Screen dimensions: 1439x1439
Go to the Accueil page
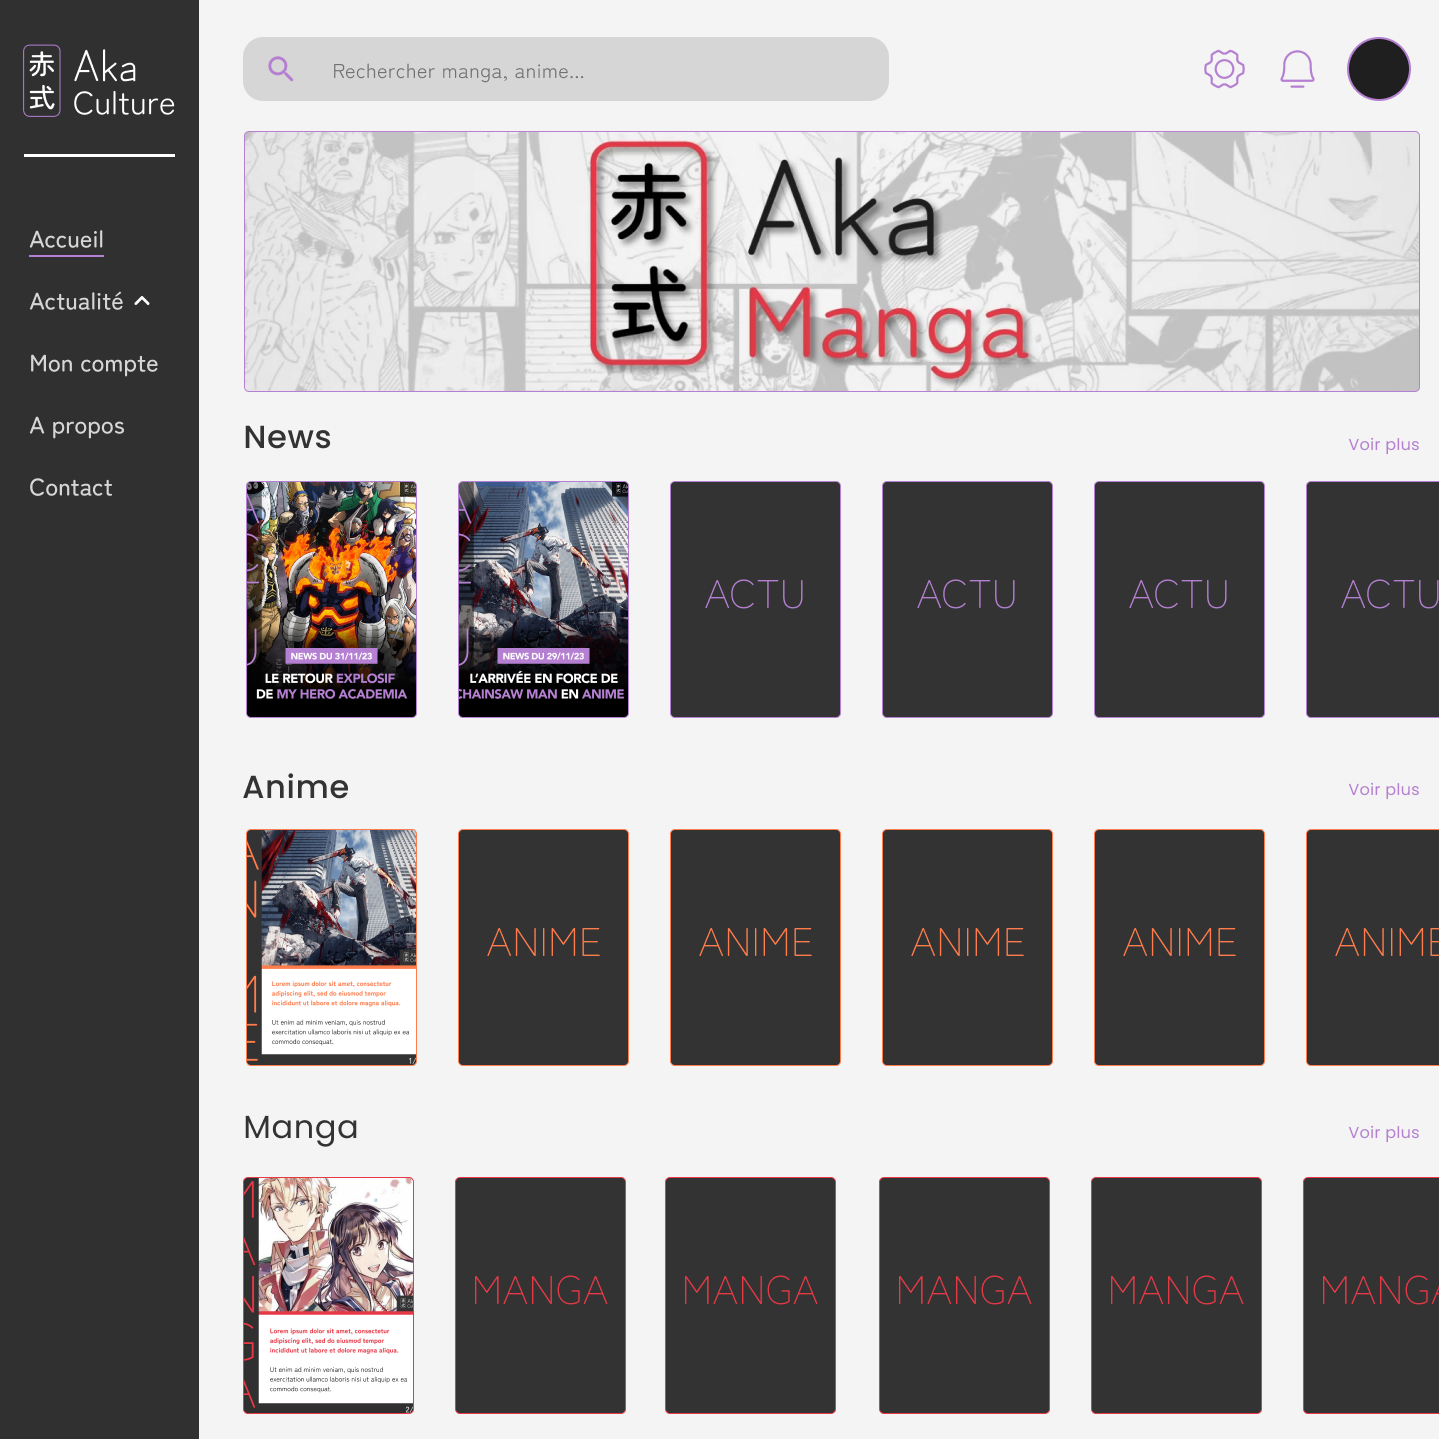pos(67,240)
